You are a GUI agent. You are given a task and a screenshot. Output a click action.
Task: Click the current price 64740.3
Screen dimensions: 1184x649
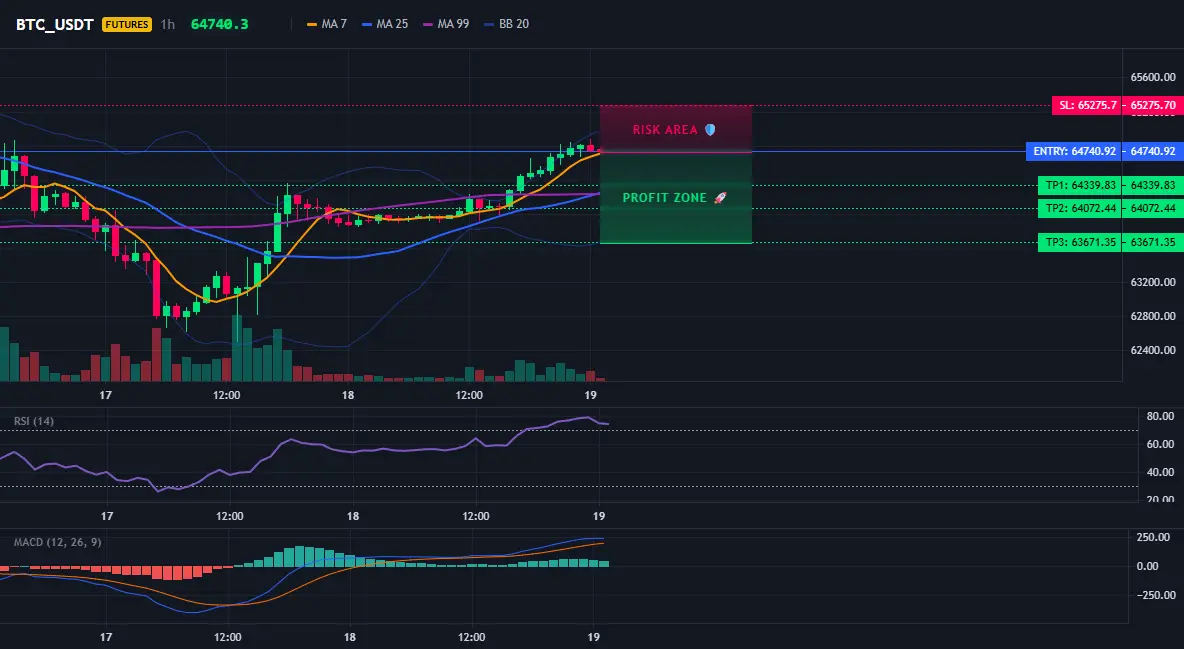220,24
